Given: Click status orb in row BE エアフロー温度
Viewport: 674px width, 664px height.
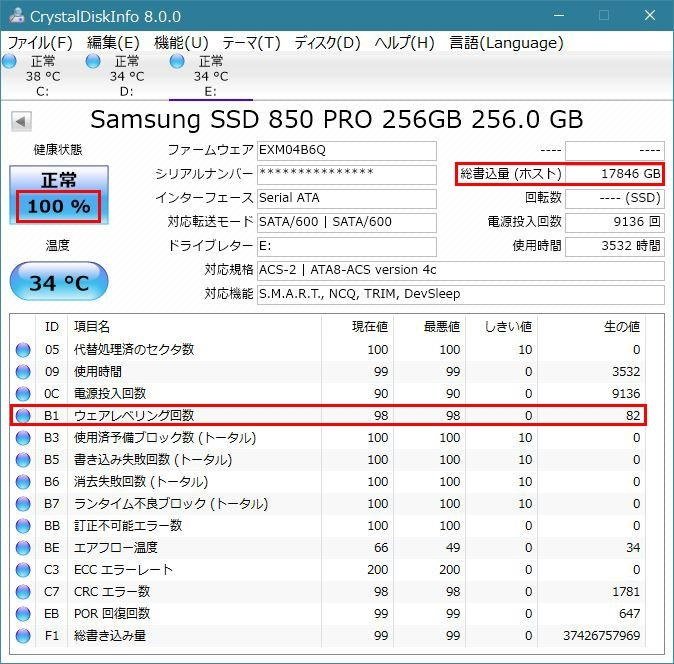Looking at the screenshot, I should click(x=23, y=548).
